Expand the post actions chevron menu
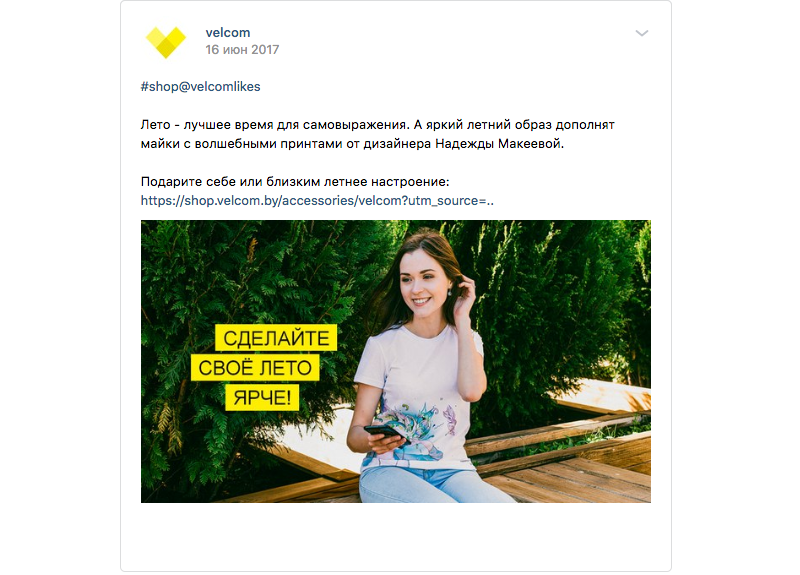This screenshot has height=575, width=800. point(641,33)
